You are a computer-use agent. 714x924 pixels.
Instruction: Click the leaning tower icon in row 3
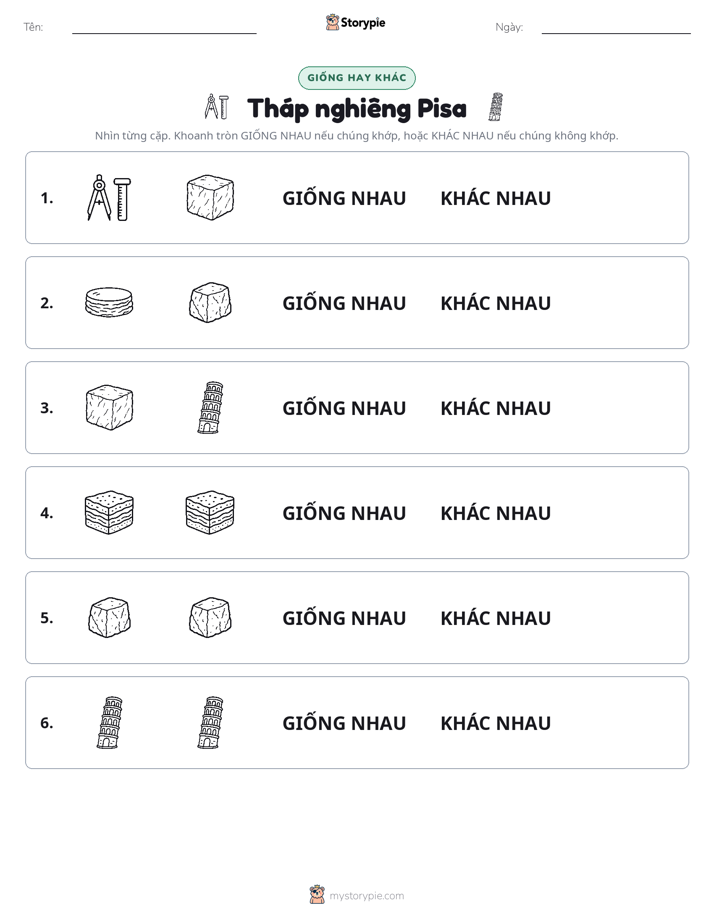pyautogui.click(x=210, y=408)
